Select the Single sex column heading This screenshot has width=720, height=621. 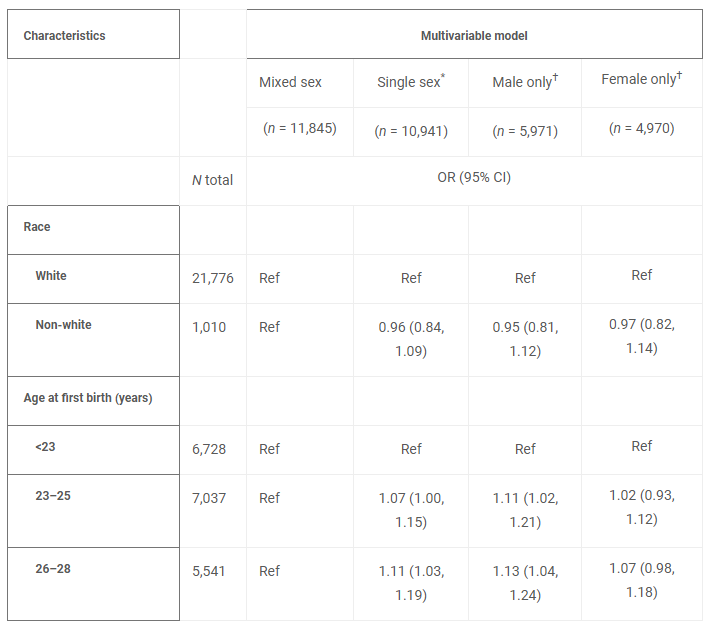410,82
